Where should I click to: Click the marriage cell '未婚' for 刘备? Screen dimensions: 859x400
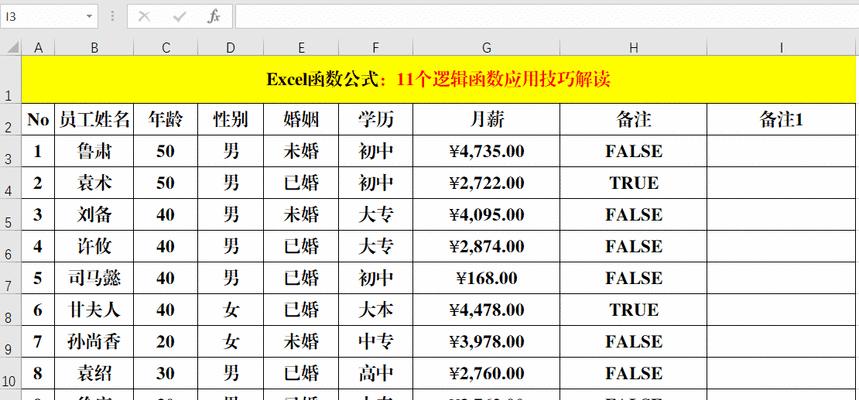click(301, 215)
